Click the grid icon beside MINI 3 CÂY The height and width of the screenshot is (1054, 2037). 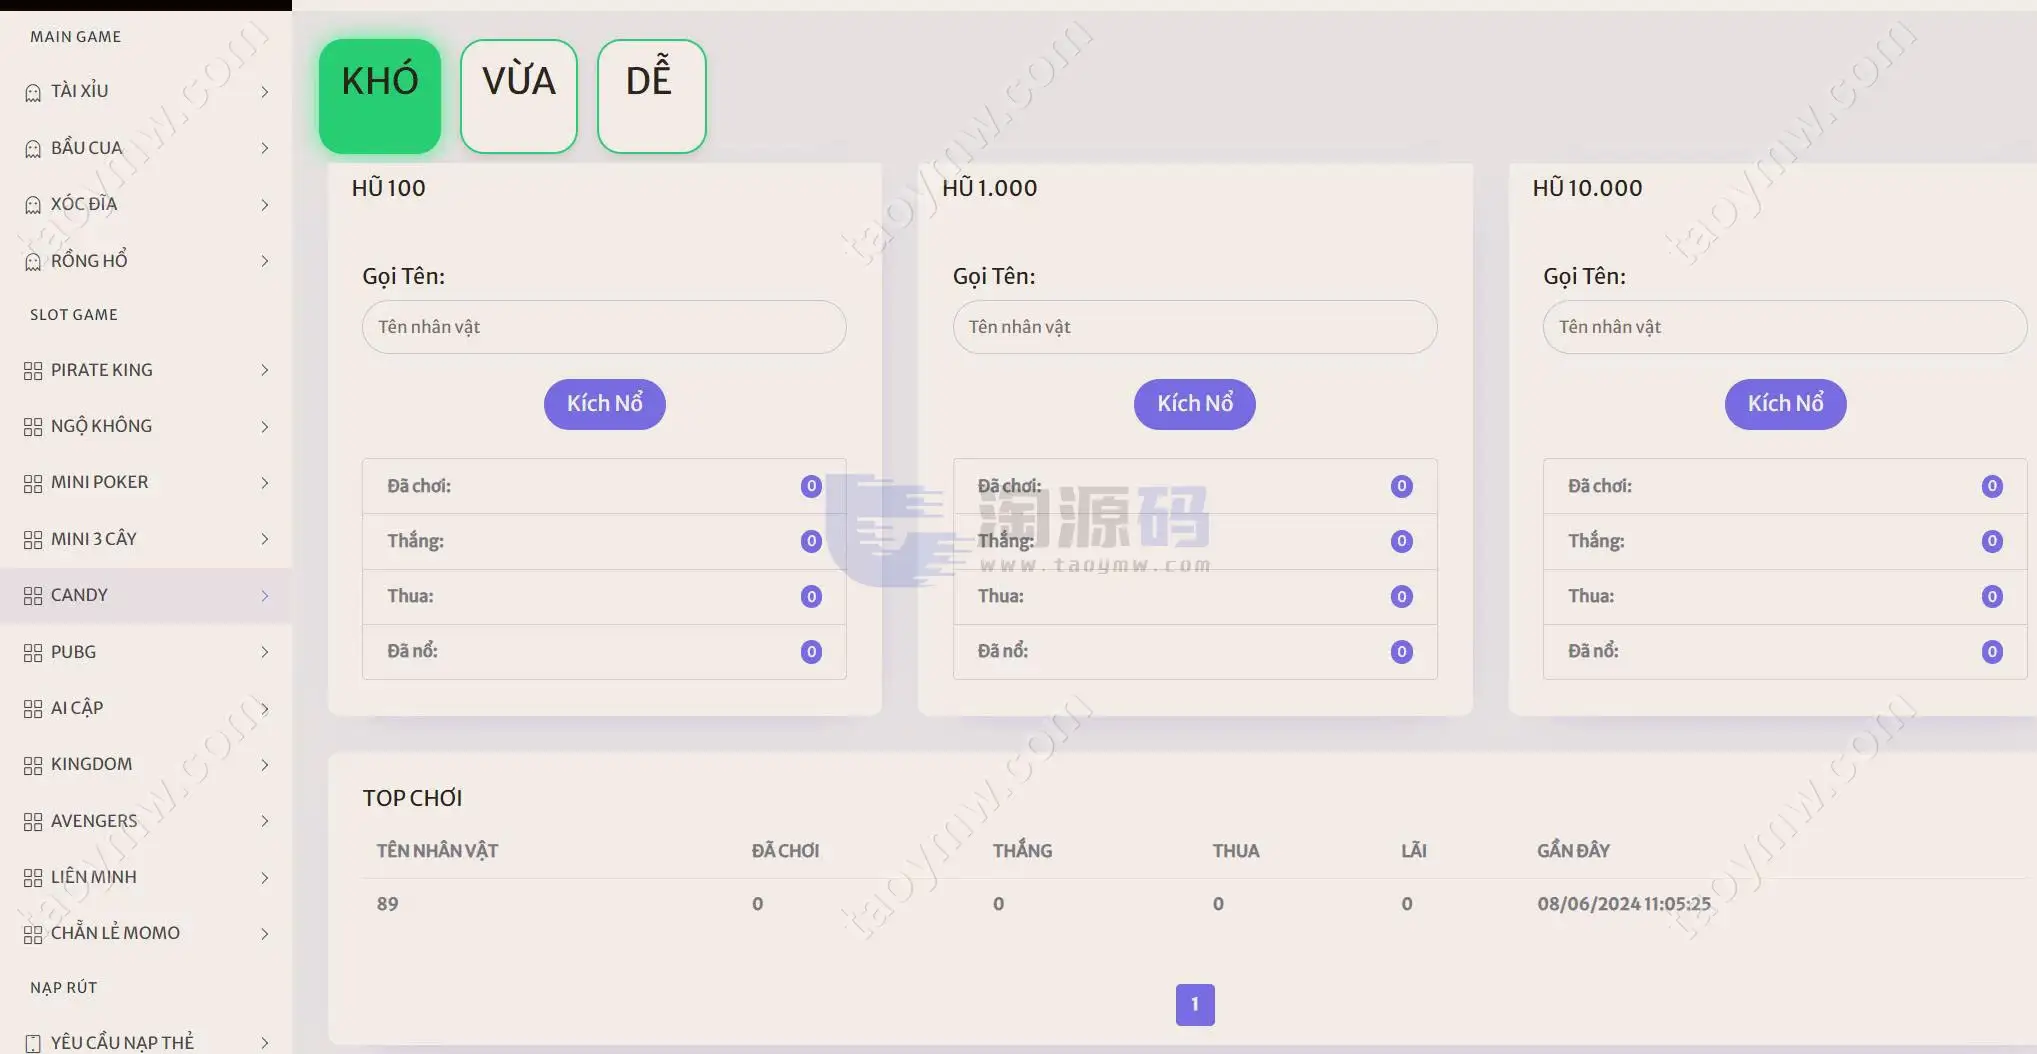point(33,540)
